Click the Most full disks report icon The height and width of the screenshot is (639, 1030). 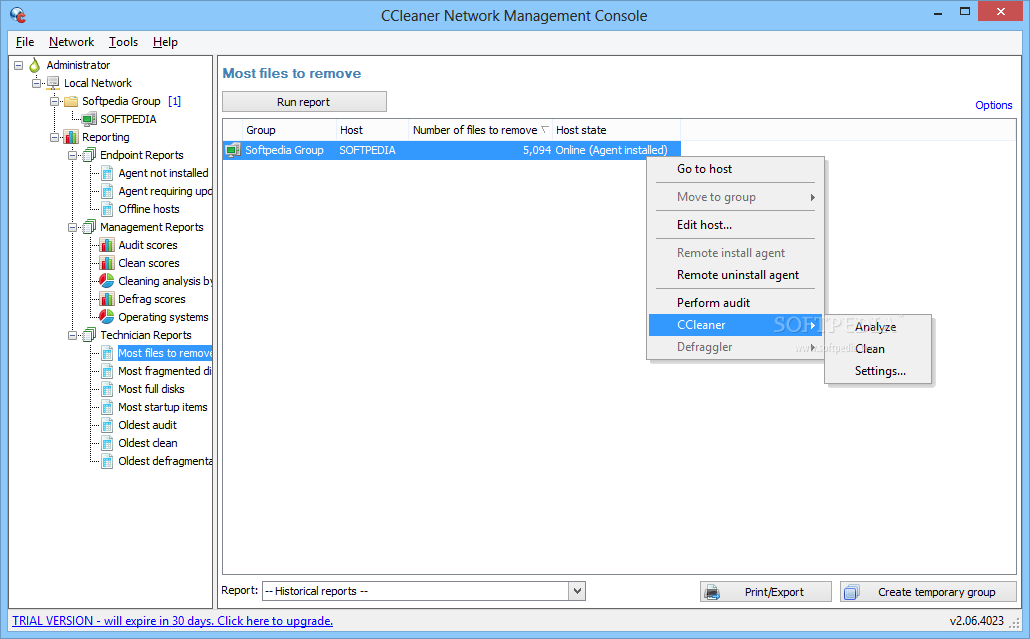(x=107, y=389)
